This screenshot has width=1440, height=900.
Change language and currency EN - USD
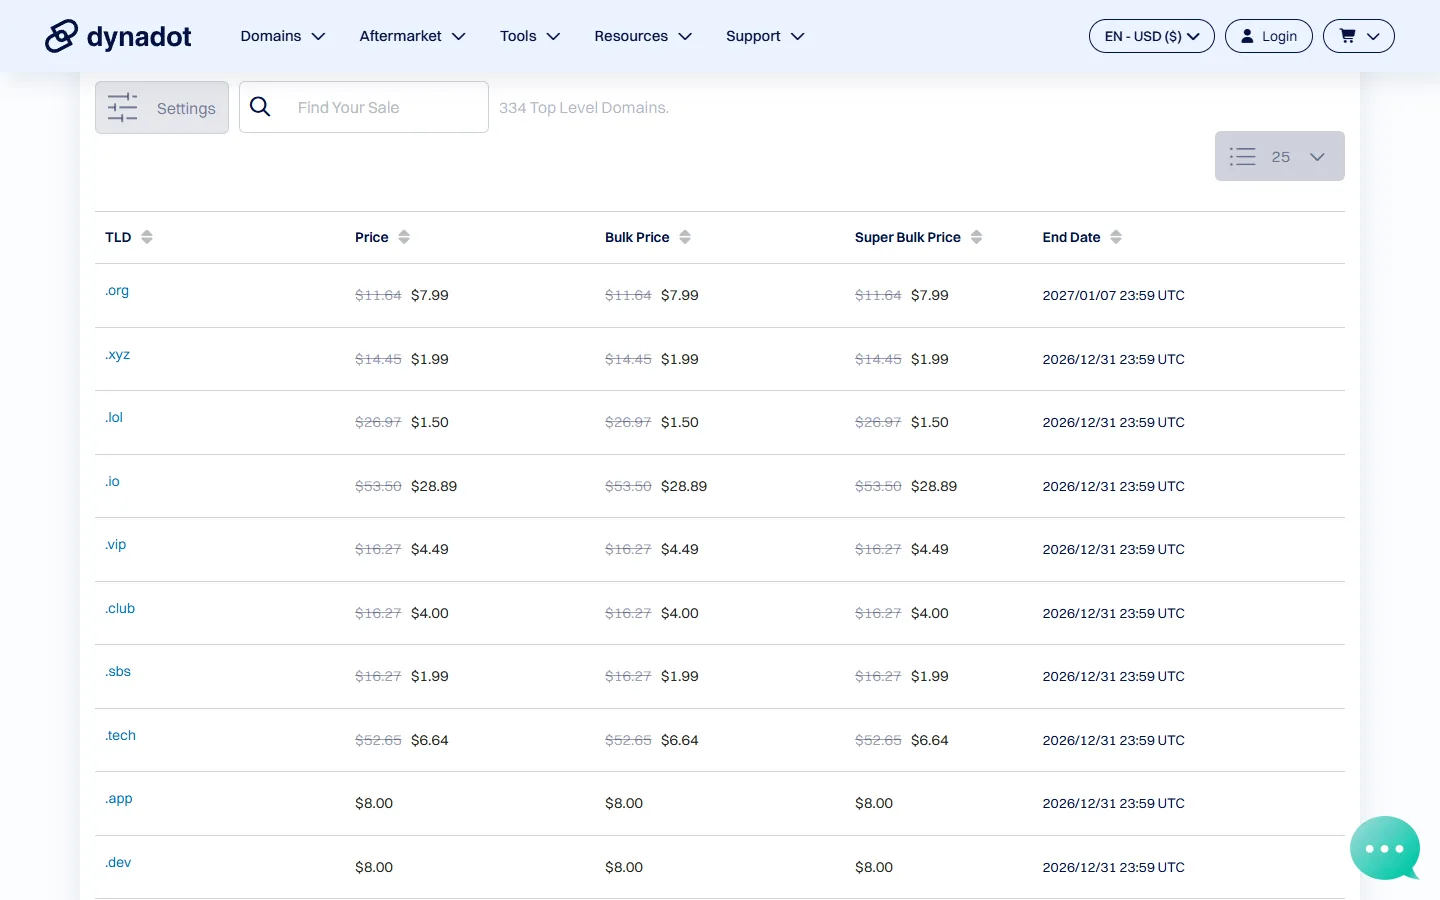click(1151, 36)
